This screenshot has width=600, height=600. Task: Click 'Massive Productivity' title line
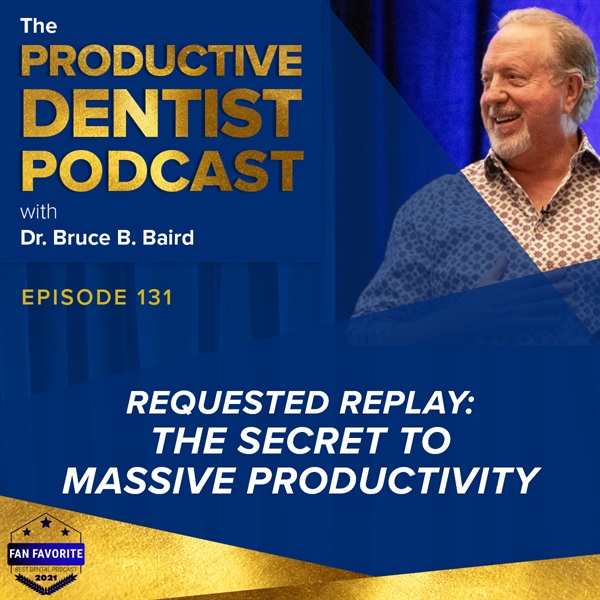tap(301, 481)
